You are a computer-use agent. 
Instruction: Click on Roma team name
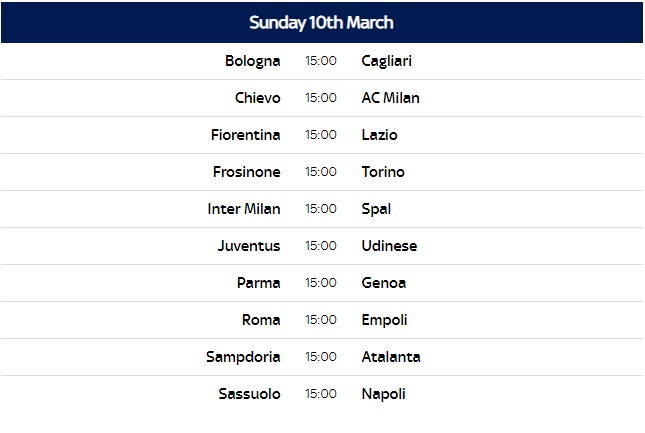coord(260,320)
